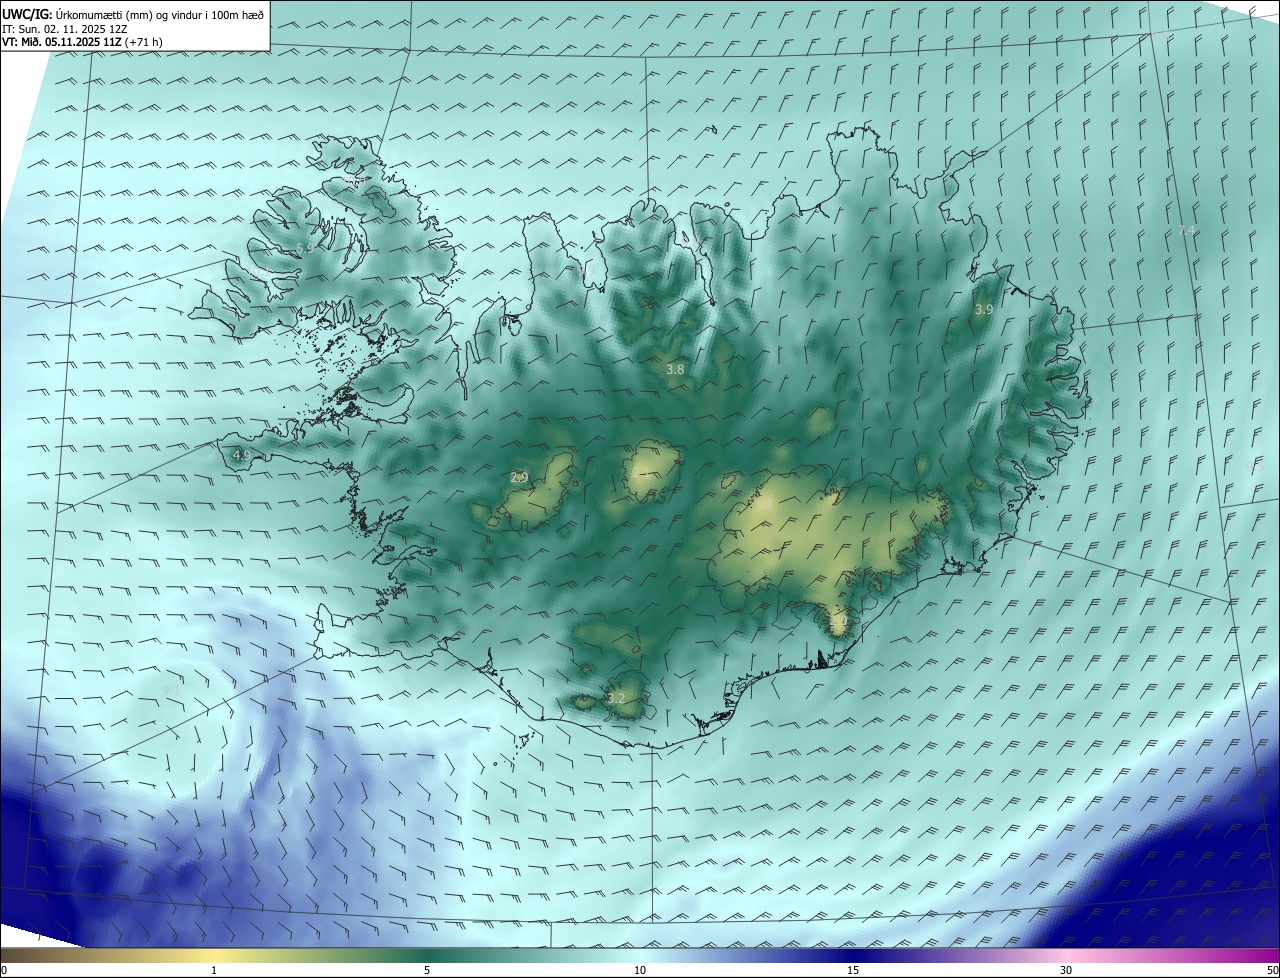Click the title 'UWC/IG: Úrkomumætti (mm) og vindur í 100m hæð'
The image size is (1280, 978).
(x=133, y=15)
